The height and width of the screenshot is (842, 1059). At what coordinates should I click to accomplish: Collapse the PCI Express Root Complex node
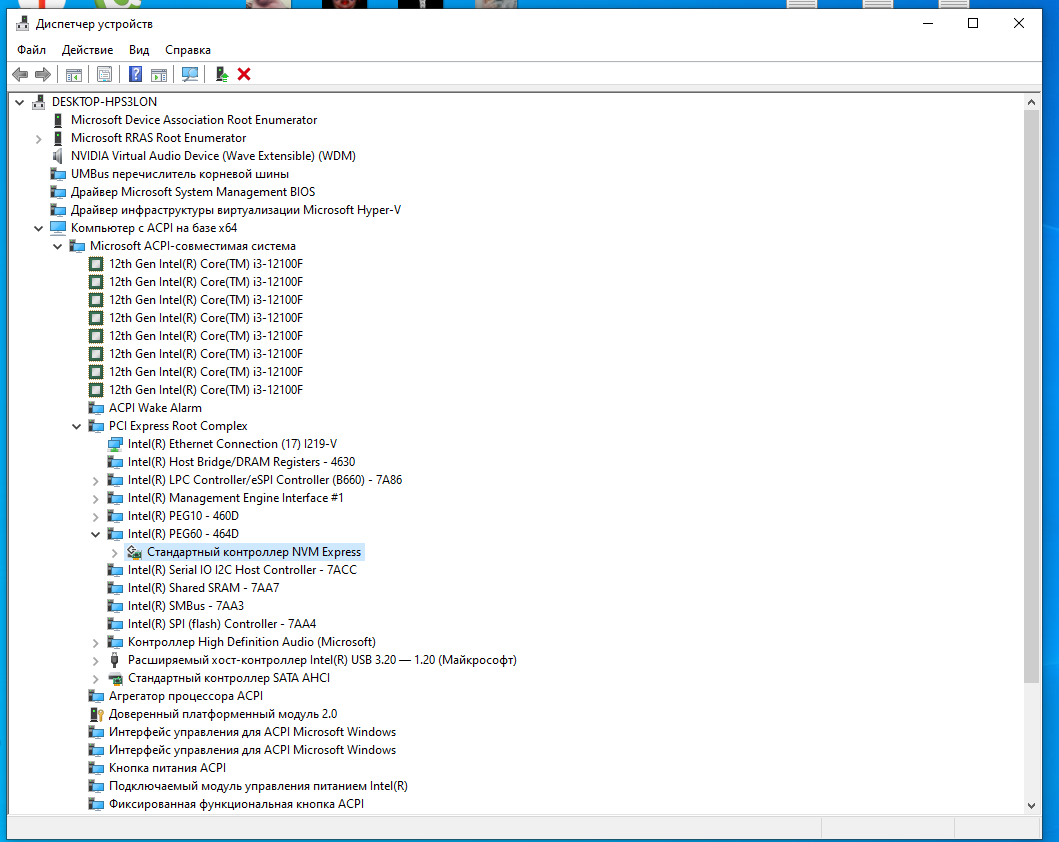tap(77, 426)
